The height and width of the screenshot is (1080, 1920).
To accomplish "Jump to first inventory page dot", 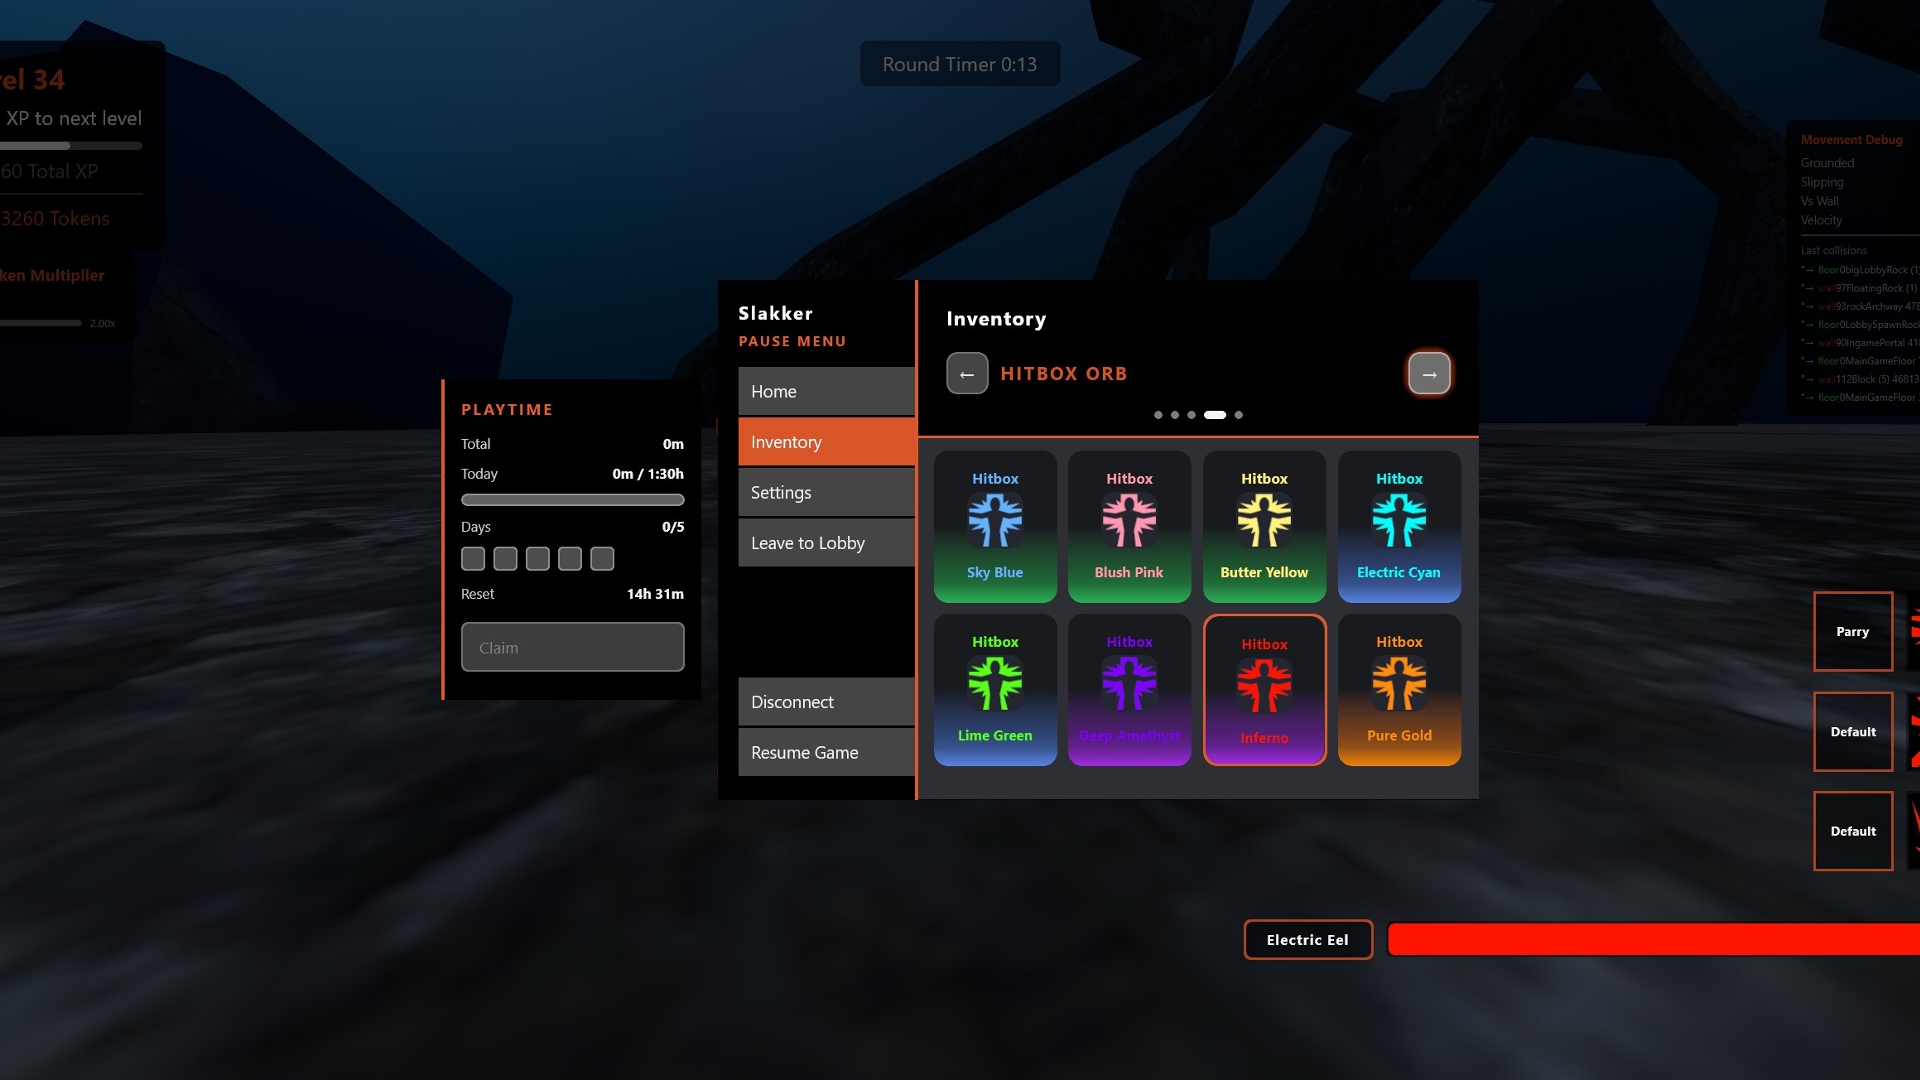I will click(1158, 415).
